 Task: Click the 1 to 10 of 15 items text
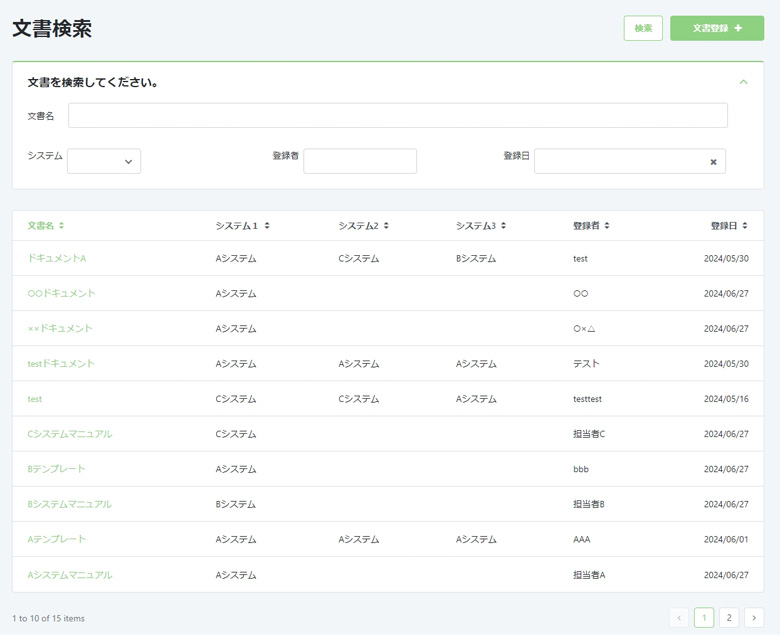click(x=48, y=619)
